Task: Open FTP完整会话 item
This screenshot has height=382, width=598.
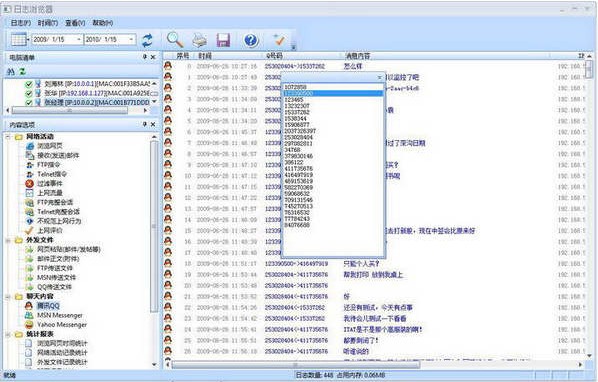Action: (49, 202)
